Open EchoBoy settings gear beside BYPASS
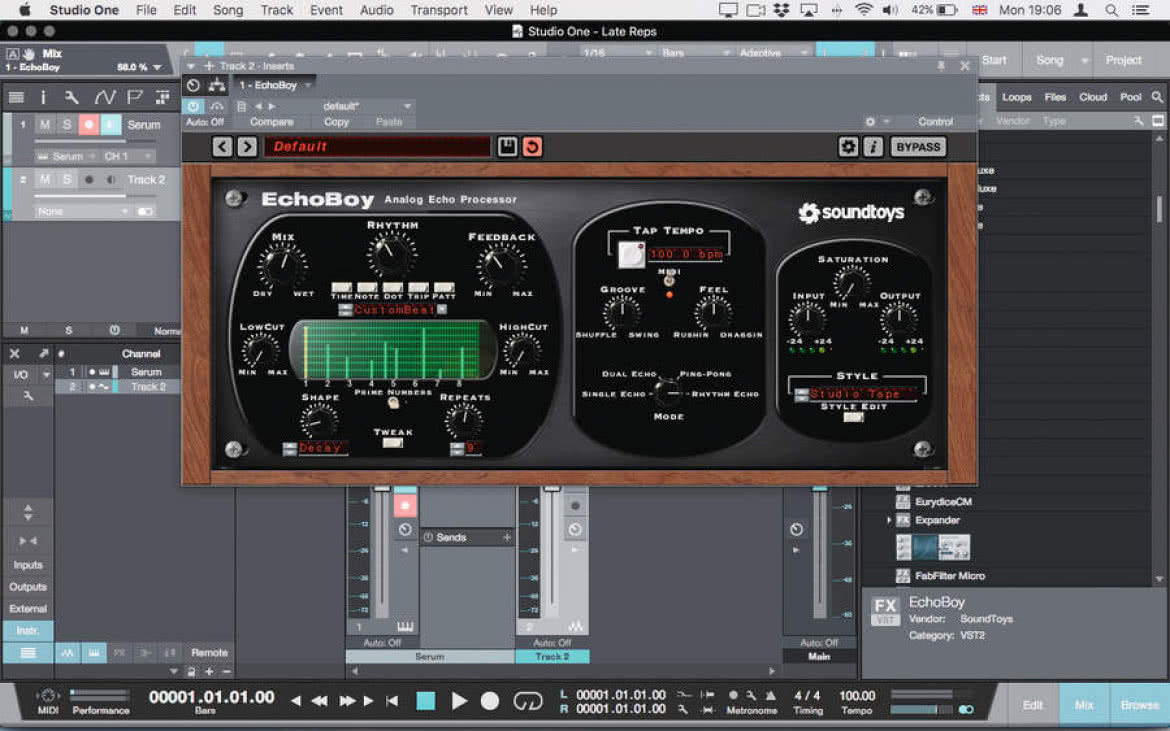Image resolution: width=1170 pixels, height=731 pixels. (848, 147)
